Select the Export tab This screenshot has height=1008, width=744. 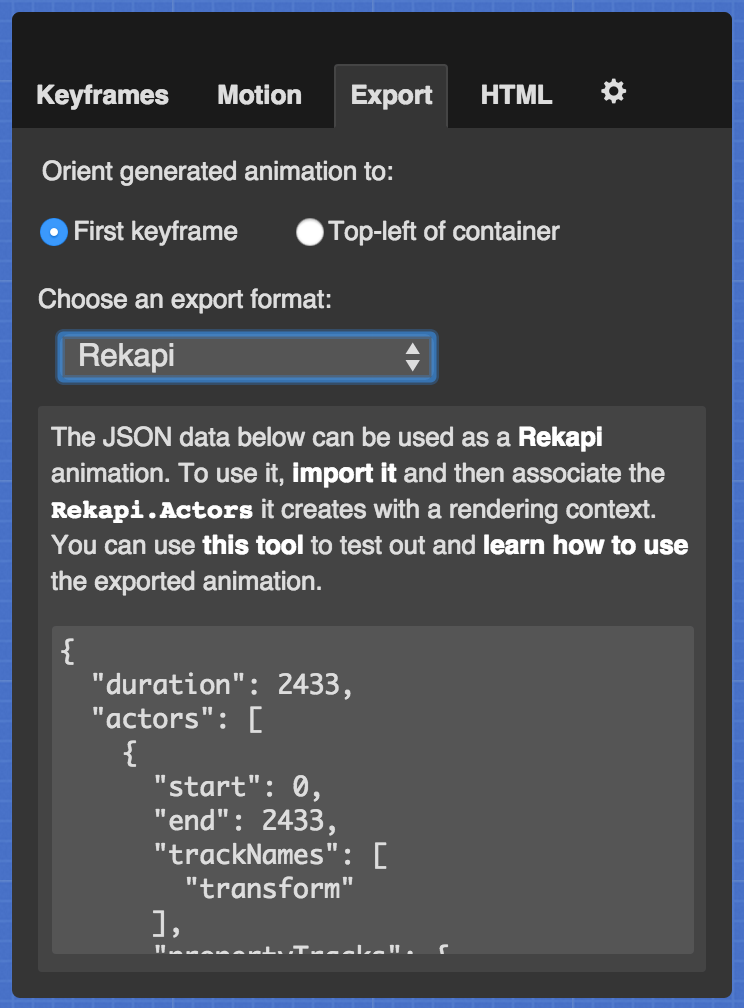(x=391, y=96)
